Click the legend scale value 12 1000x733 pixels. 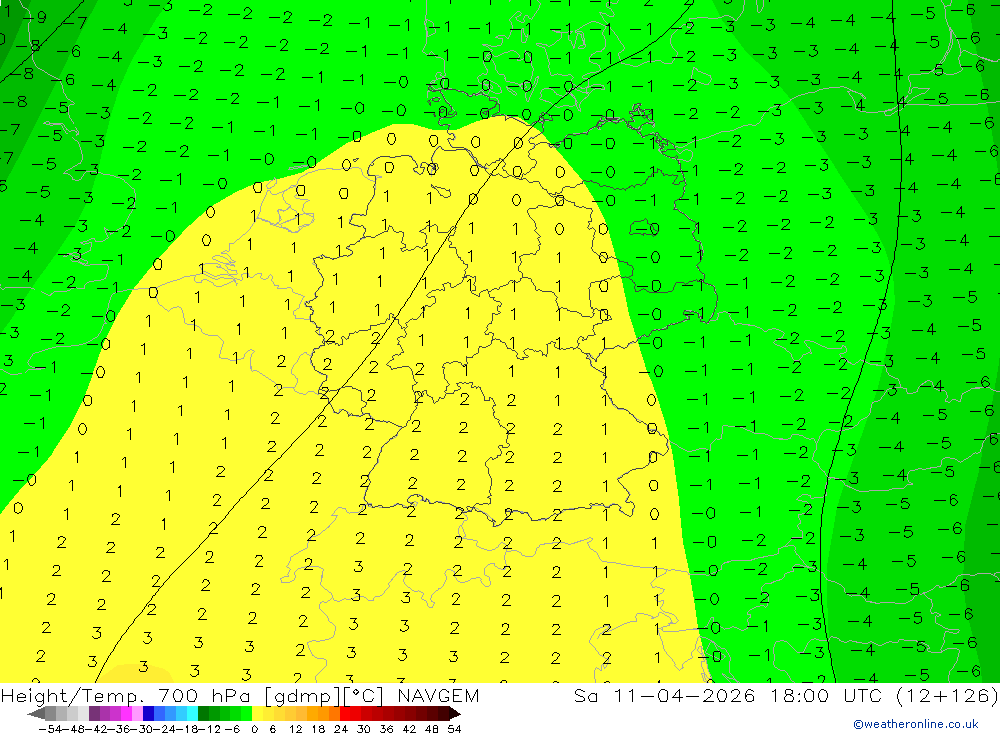[295, 729]
